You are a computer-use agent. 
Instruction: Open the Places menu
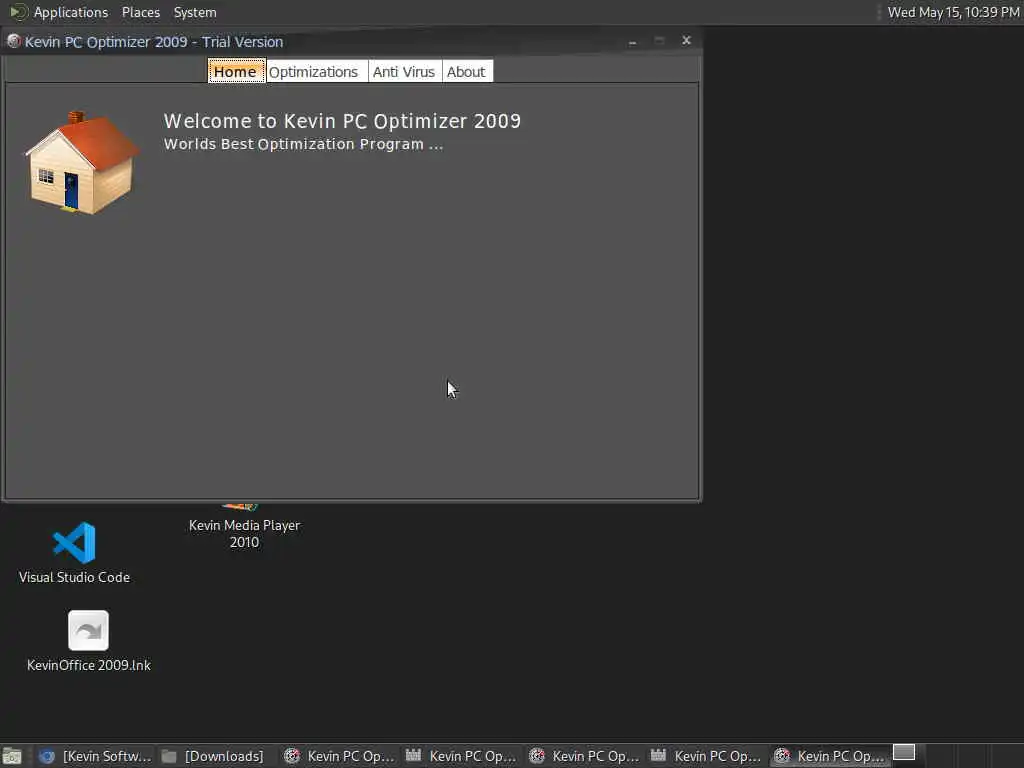tap(140, 12)
